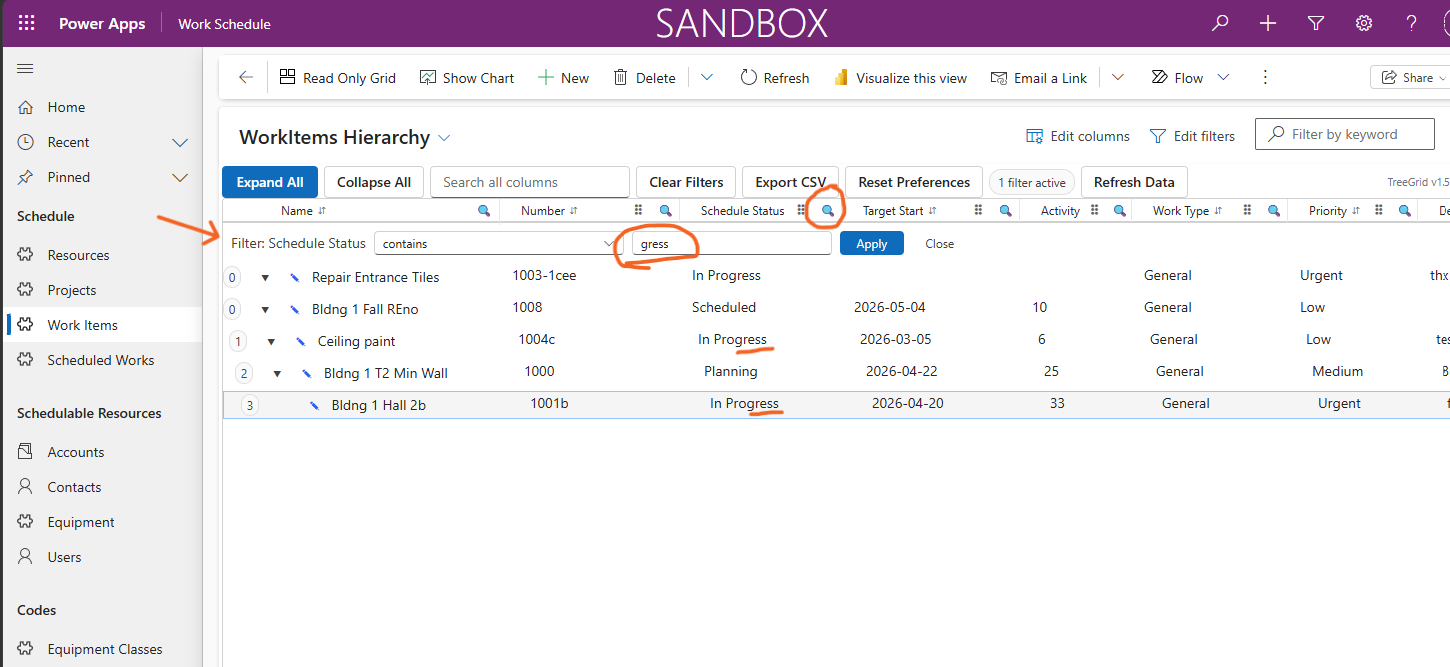1450x667 pixels.
Task: Click Apply in the filter row
Action: 872,243
